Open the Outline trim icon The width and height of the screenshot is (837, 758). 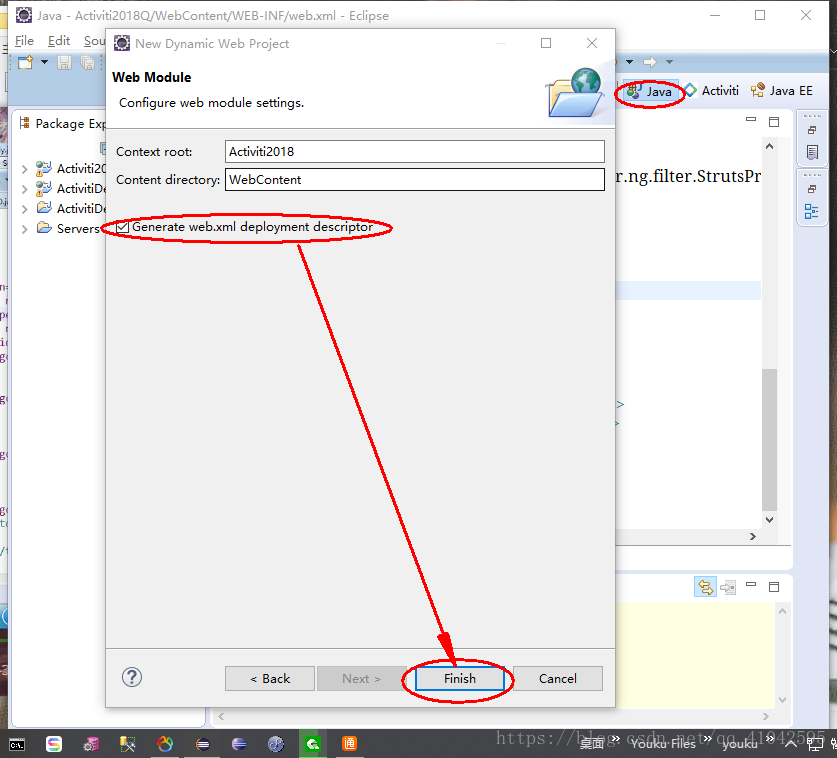811,211
